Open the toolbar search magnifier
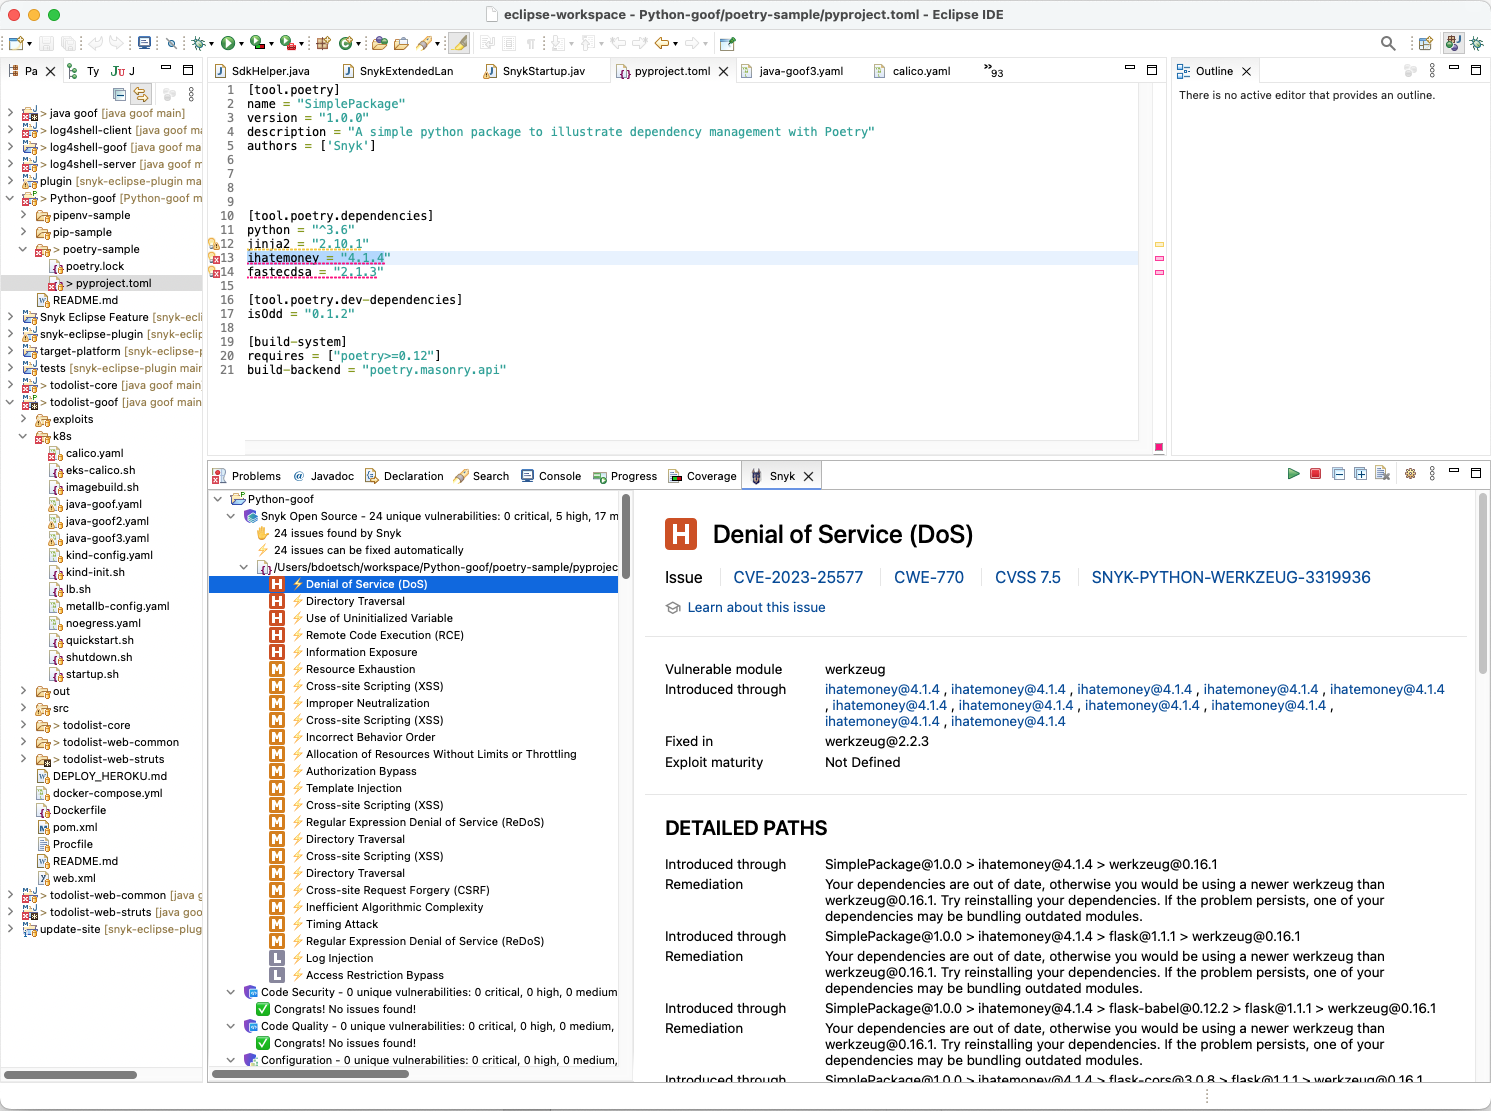The image size is (1491, 1111). tap(1388, 43)
